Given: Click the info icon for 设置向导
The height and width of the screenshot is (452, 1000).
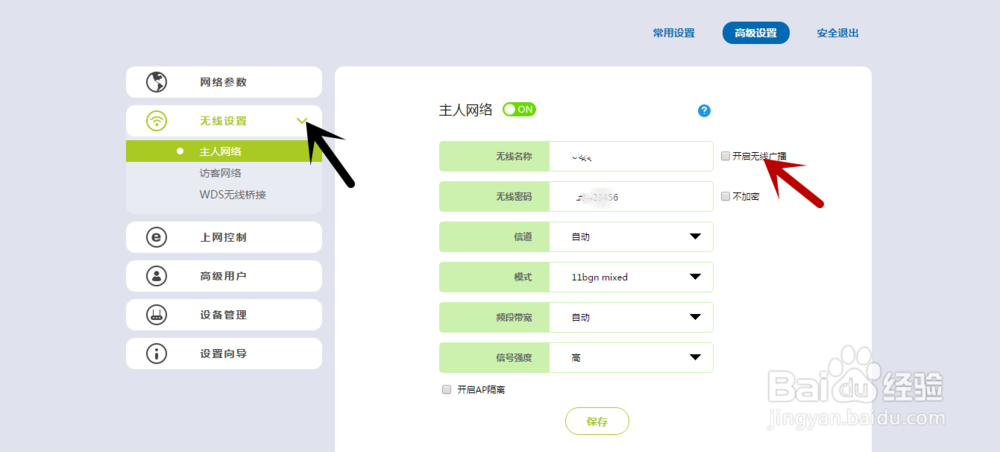Looking at the screenshot, I should click(x=156, y=354).
